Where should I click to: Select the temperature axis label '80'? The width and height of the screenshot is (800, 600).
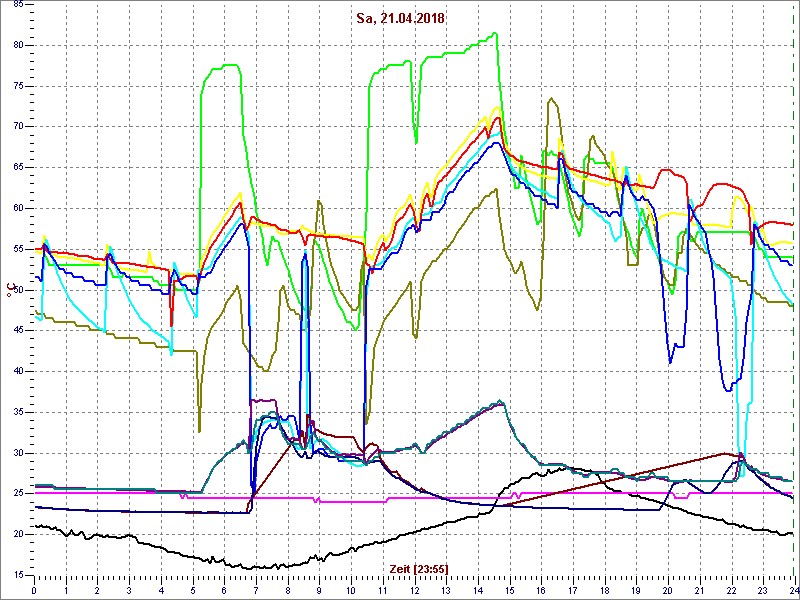tap(16, 45)
